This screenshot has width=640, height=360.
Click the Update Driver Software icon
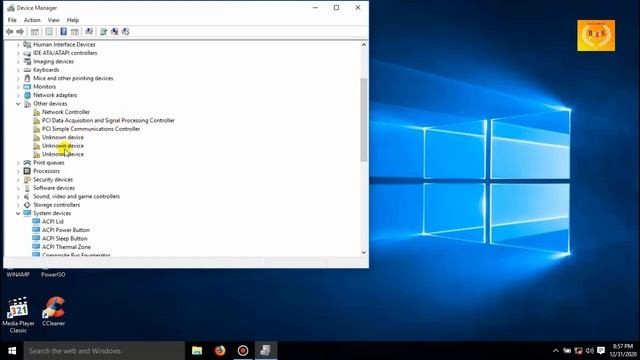(x=103, y=32)
